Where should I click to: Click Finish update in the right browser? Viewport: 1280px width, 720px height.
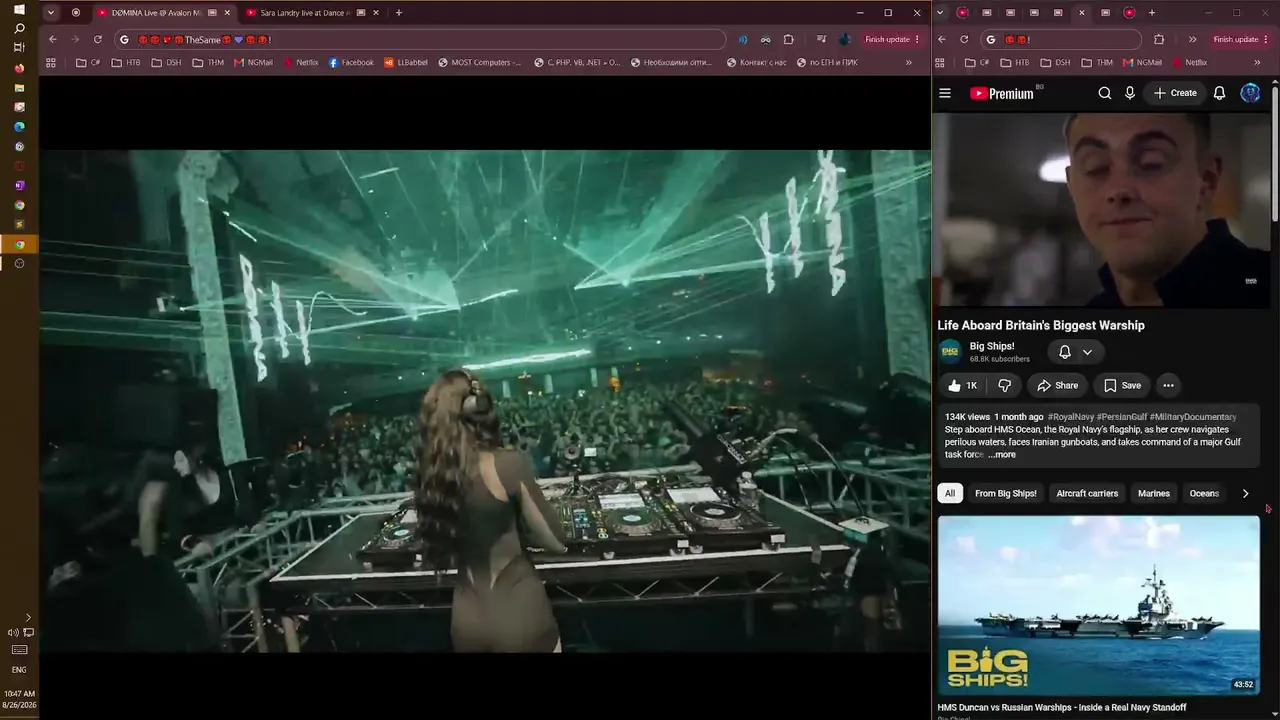[1241, 39]
